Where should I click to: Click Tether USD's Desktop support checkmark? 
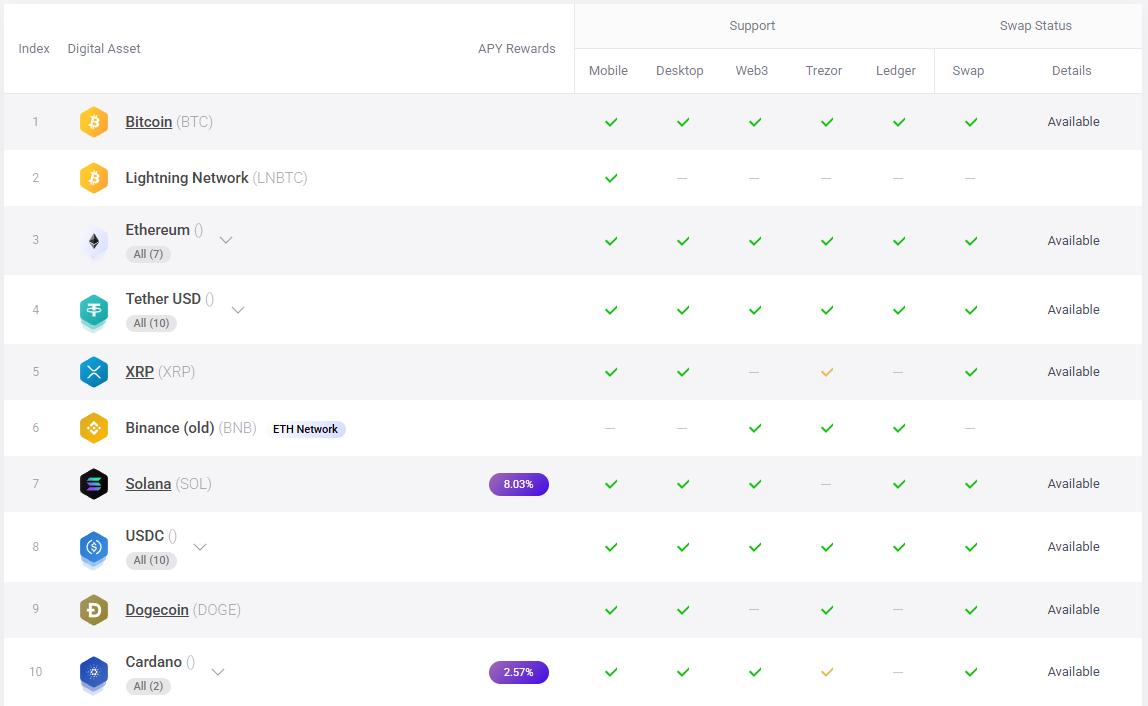(x=682, y=310)
